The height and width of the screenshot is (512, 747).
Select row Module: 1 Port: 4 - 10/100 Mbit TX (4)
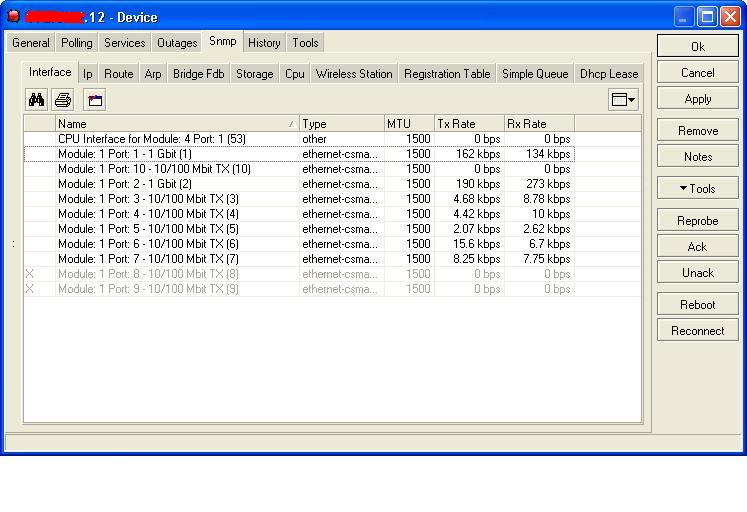click(299, 214)
